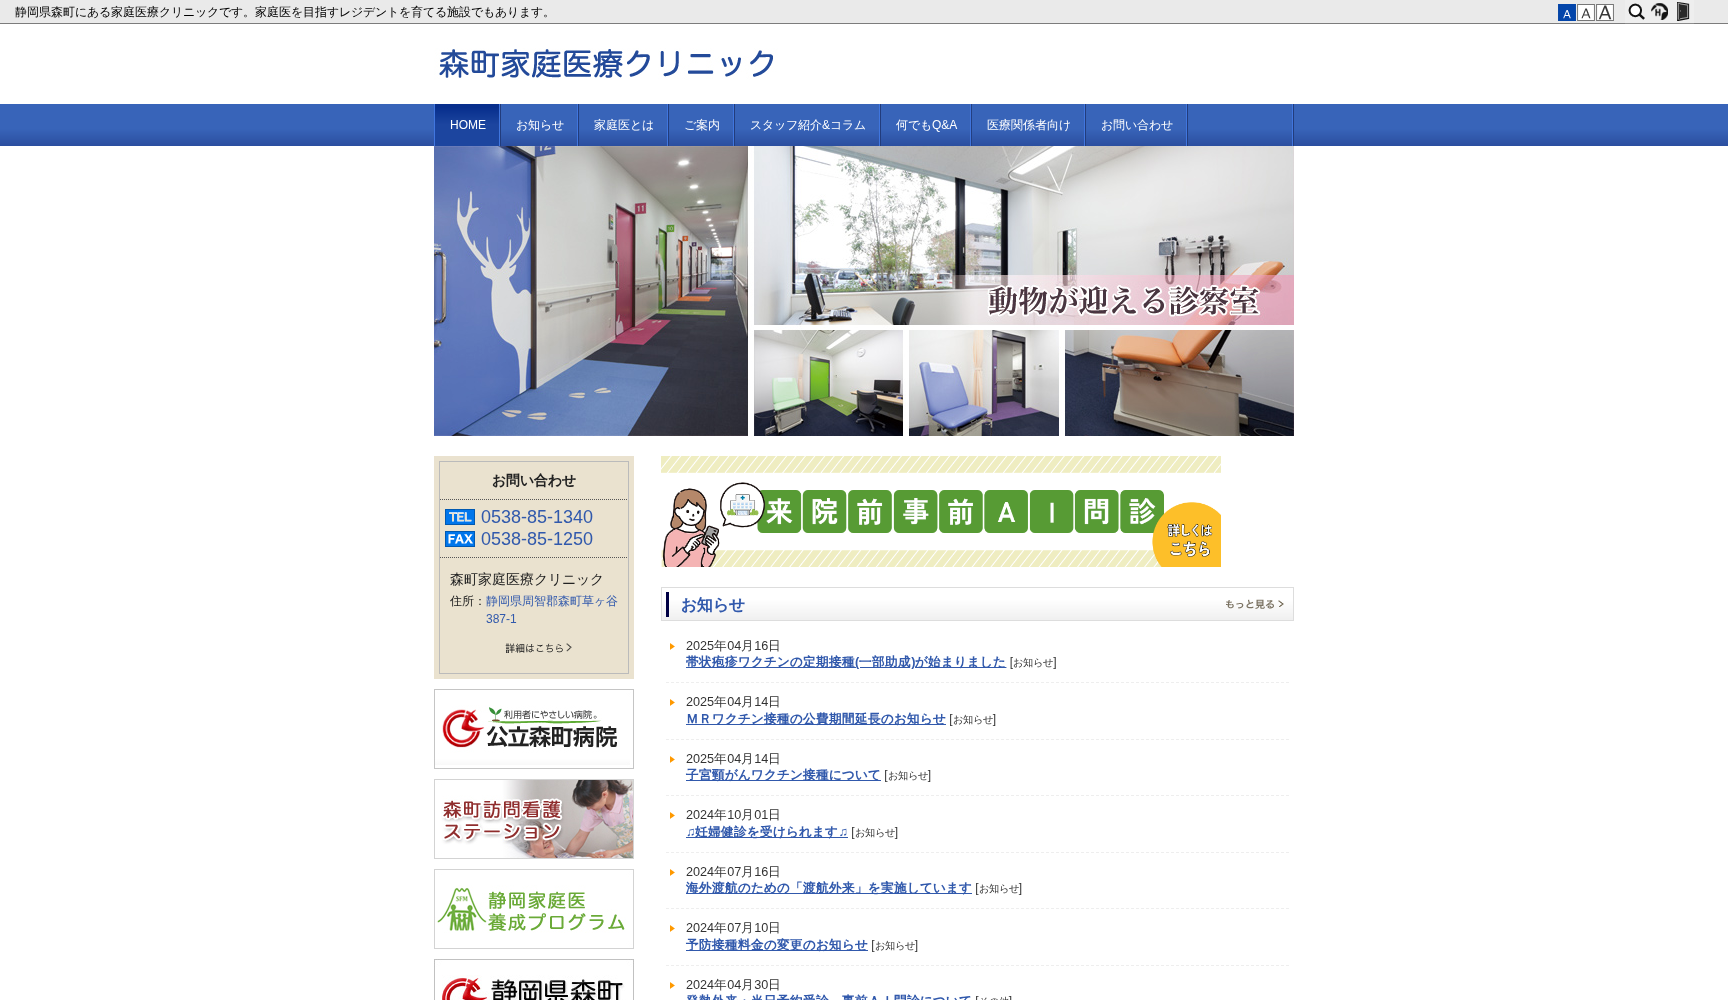The width and height of the screenshot is (1728, 1000).
Task: Open the 公立森町病院 logo banner
Action: click(x=533, y=728)
